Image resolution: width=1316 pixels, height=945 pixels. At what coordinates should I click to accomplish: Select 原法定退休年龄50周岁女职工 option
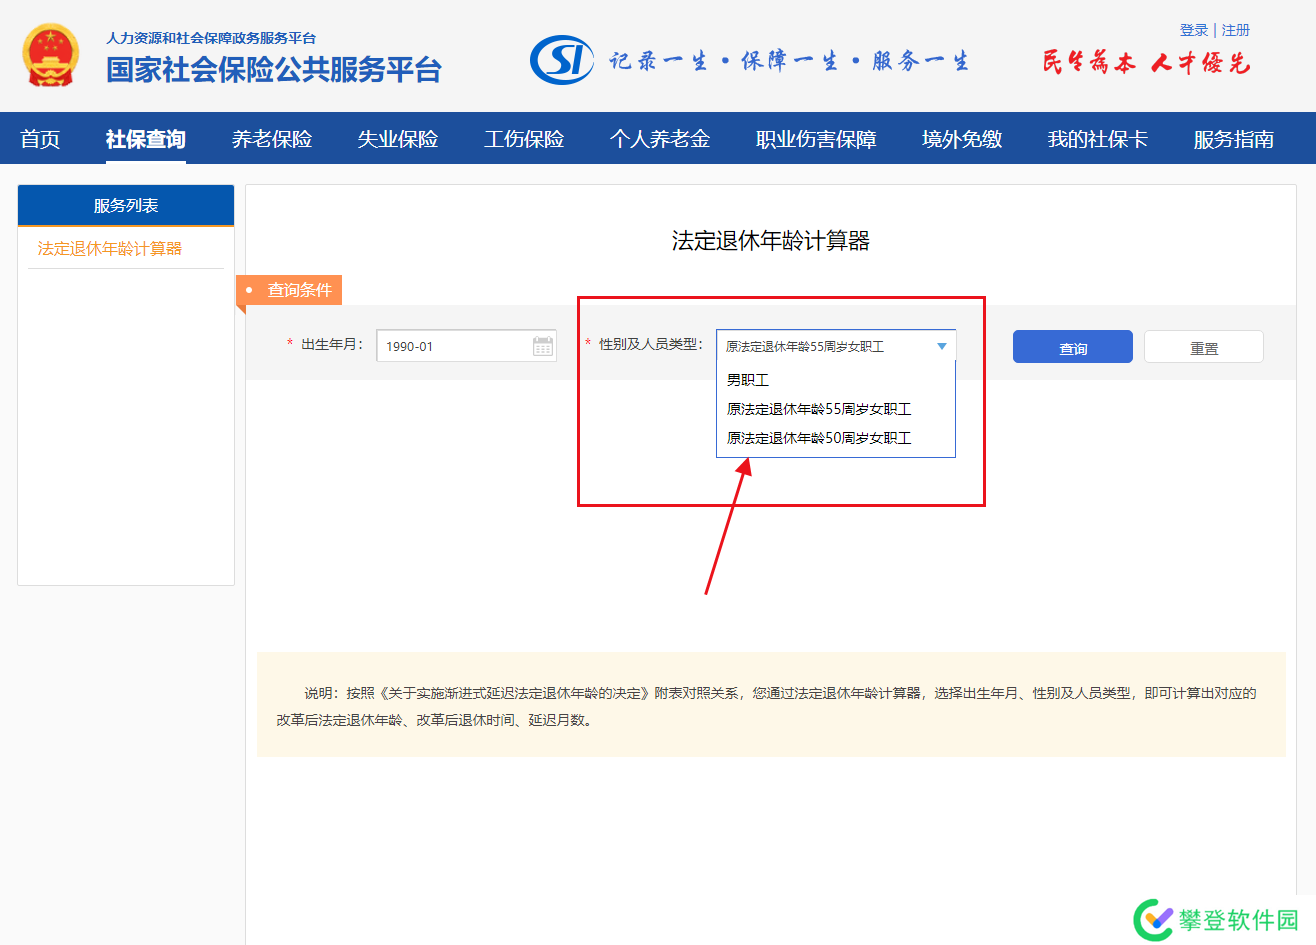click(819, 438)
